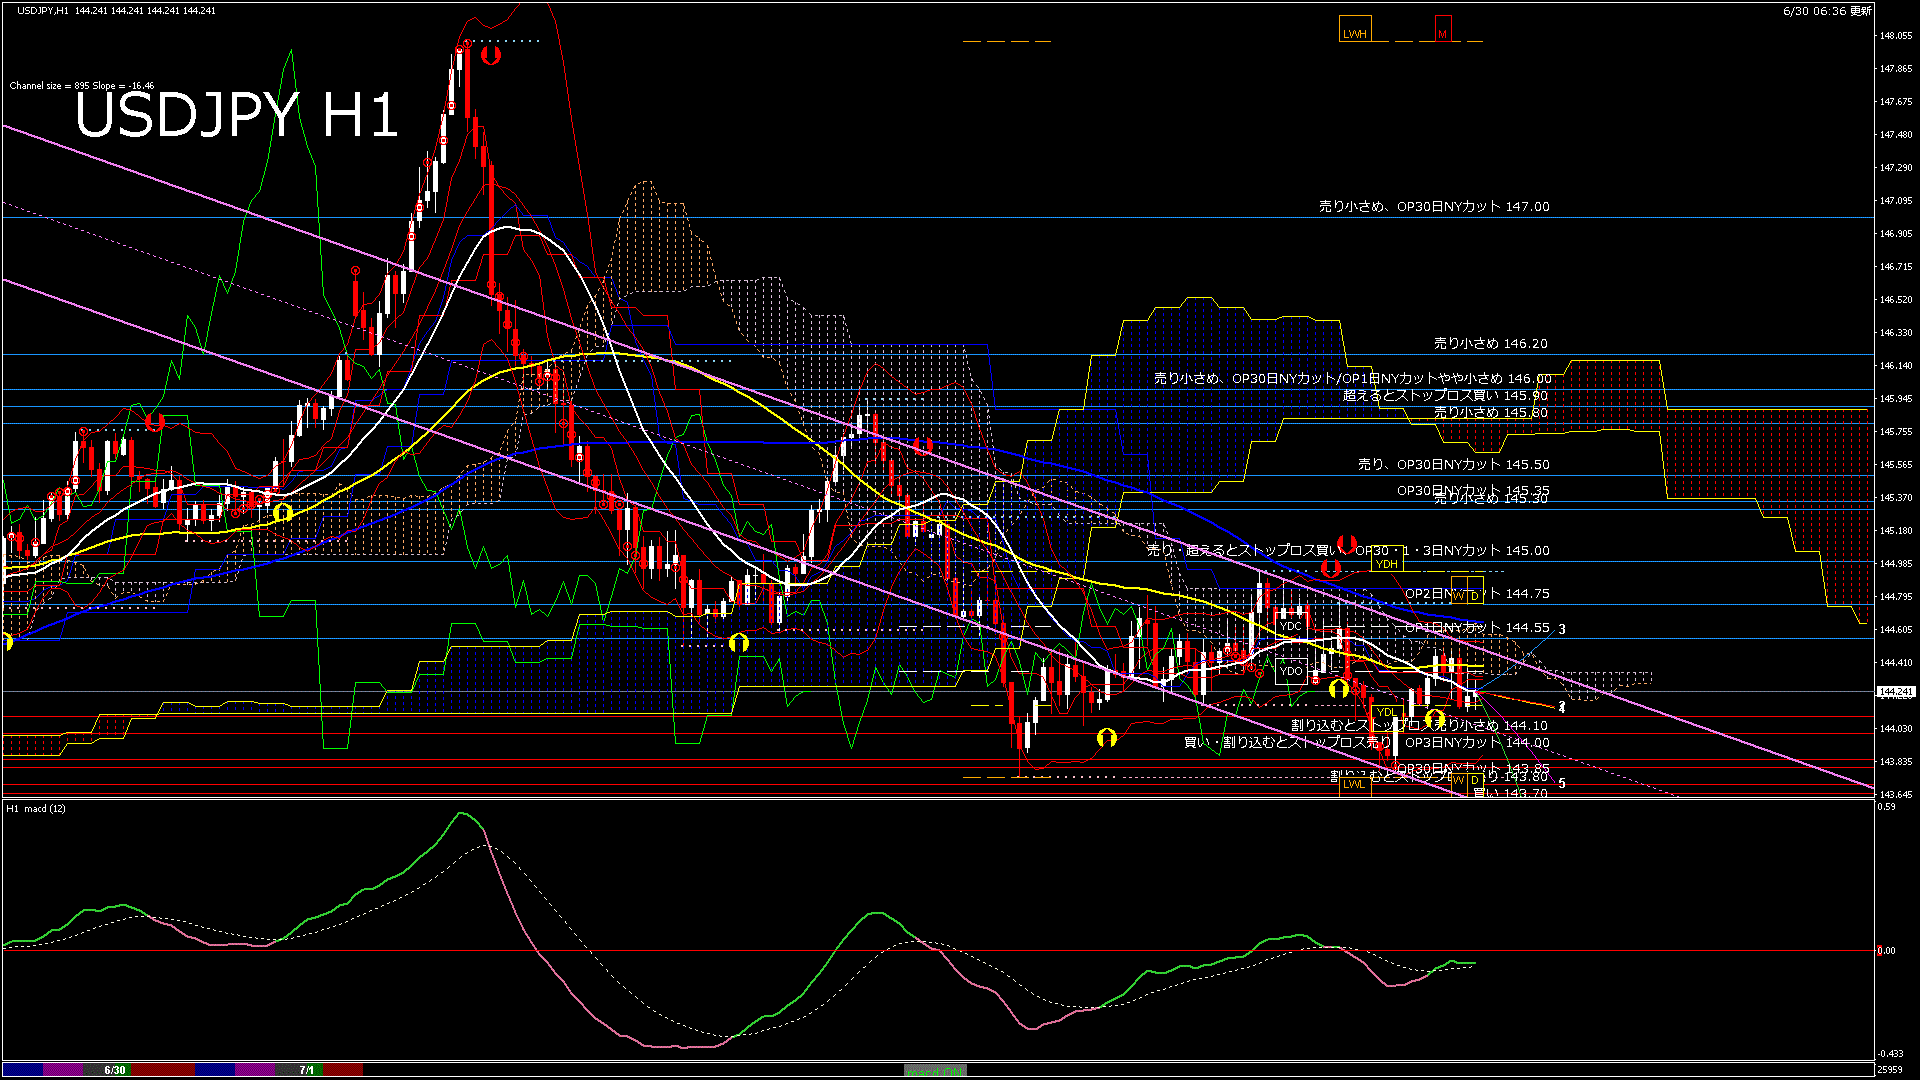1920x1080 pixels.
Task: Click the 0.59 value on MACD scale
Action: 1886,806
